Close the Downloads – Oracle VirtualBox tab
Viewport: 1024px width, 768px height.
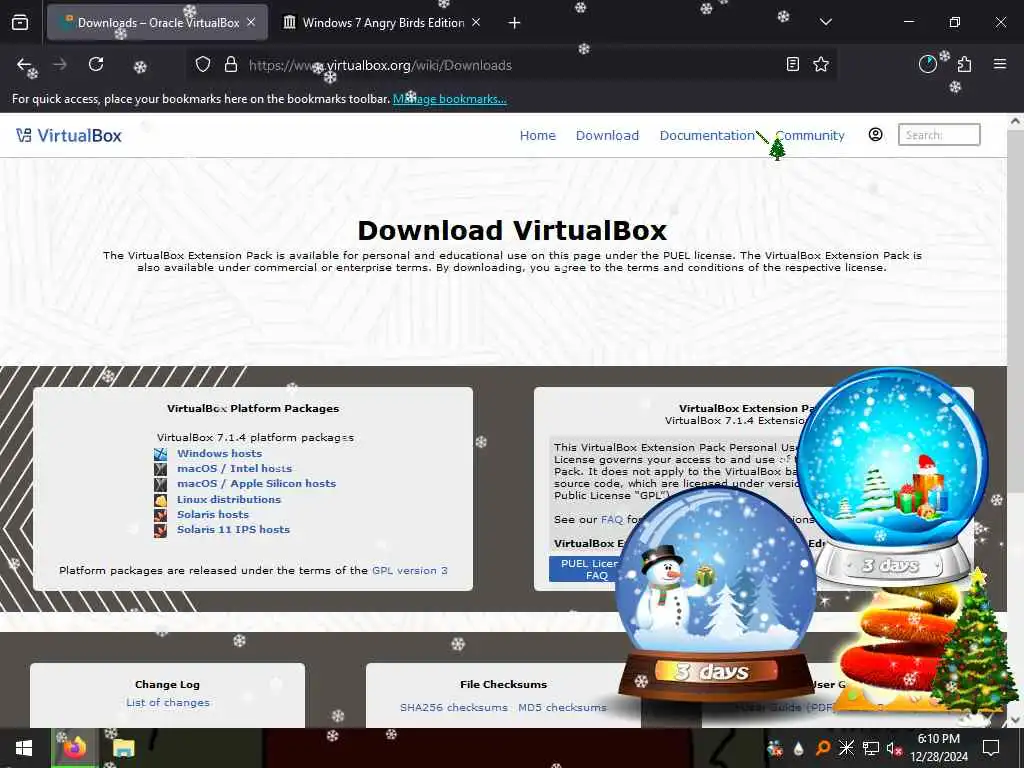coord(251,22)
